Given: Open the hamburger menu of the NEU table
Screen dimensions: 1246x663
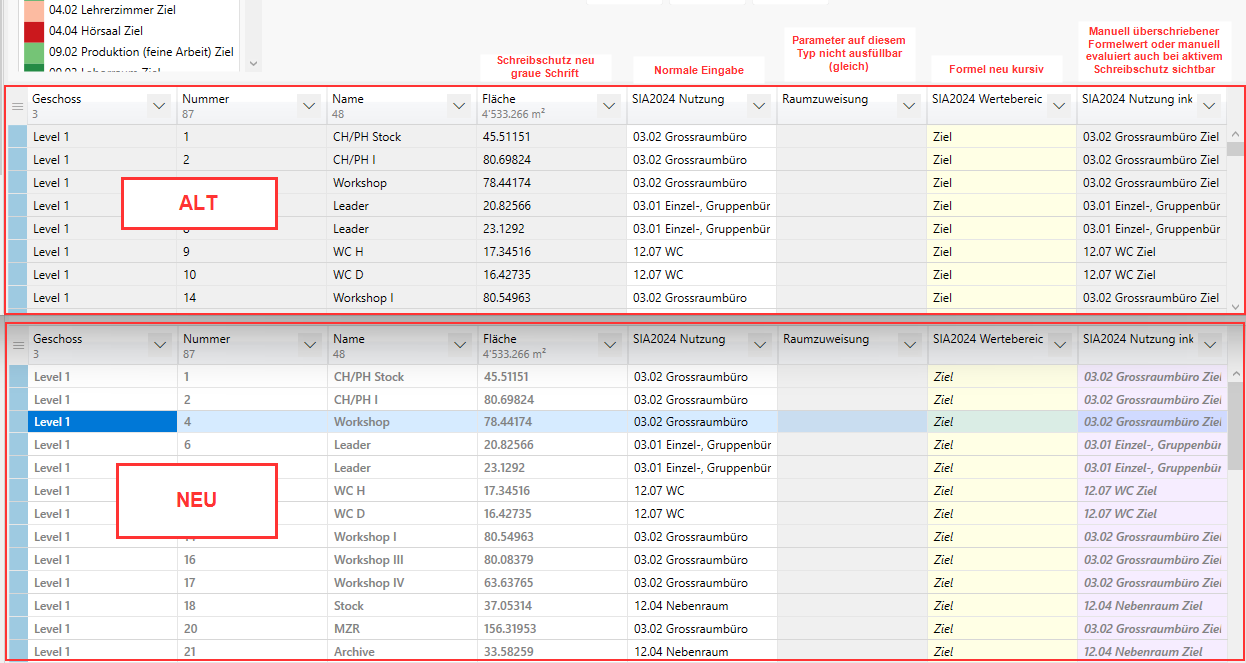Looking at the screenshot, I should click(x=17, y=345).
